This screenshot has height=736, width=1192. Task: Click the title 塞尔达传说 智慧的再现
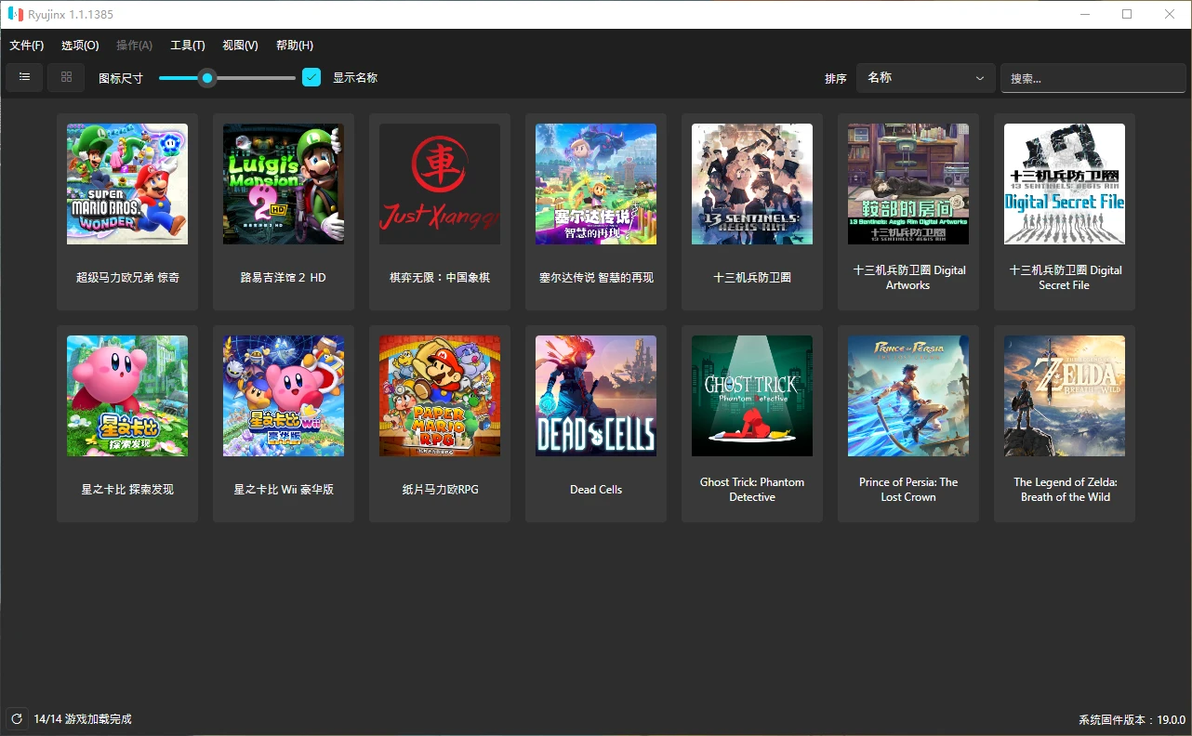(x=596, y=278)
